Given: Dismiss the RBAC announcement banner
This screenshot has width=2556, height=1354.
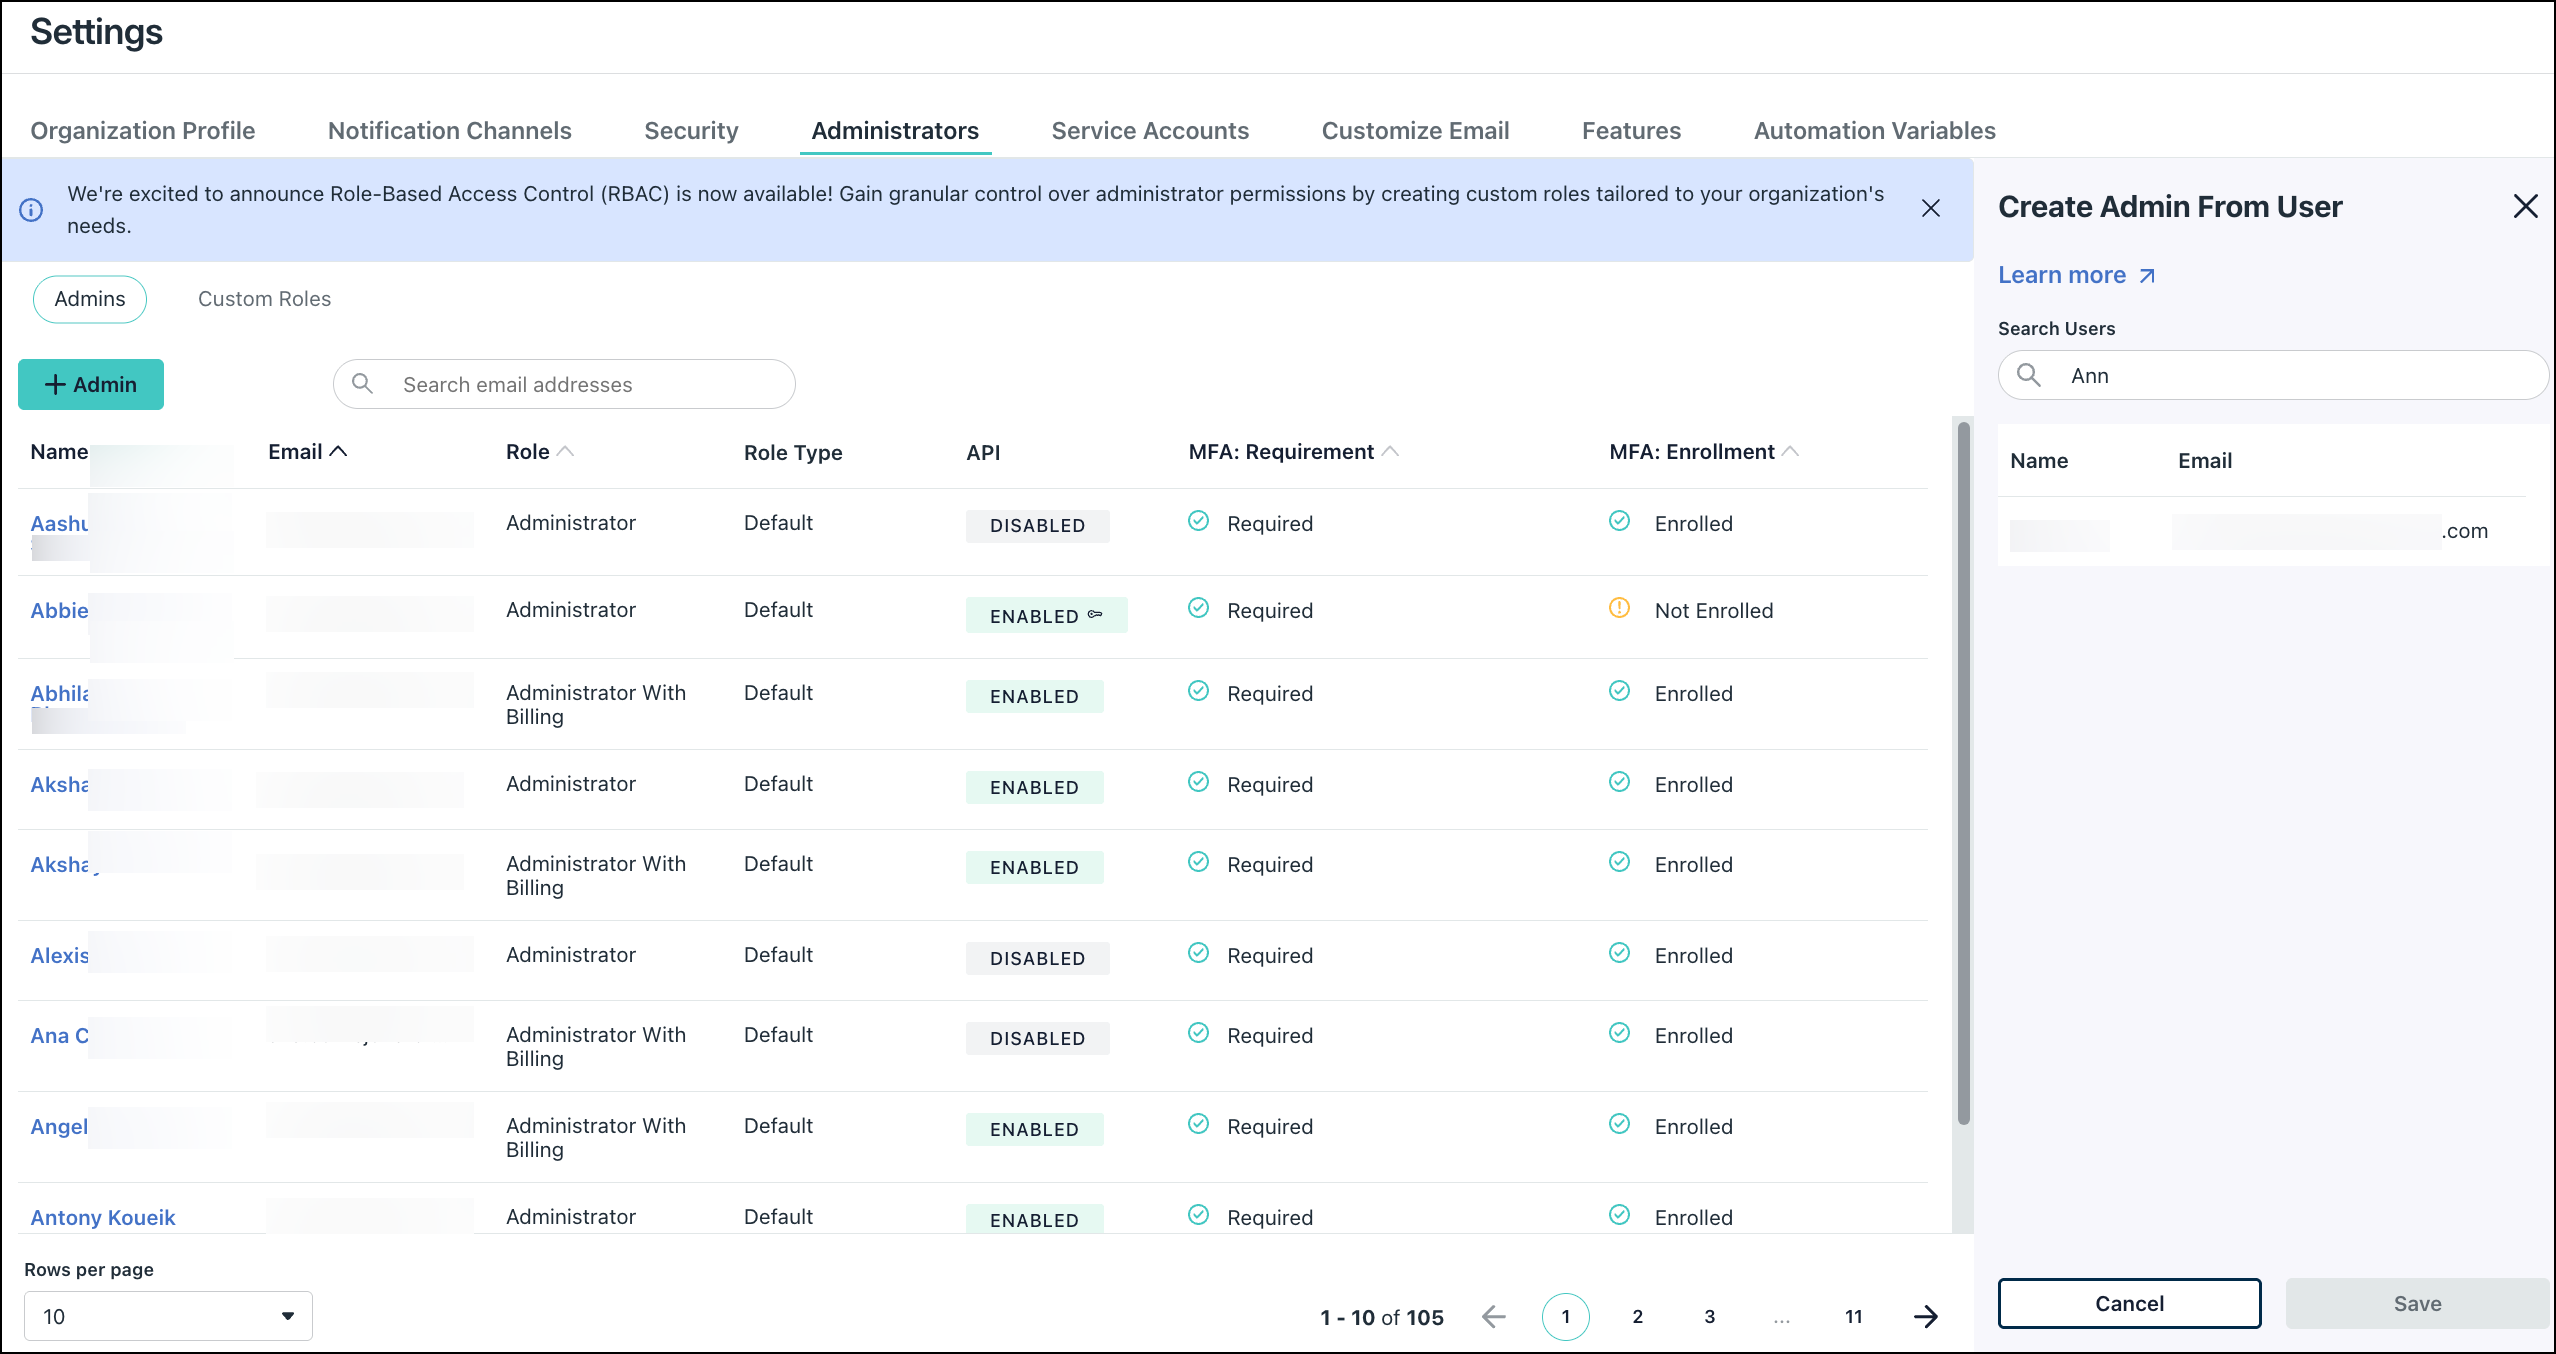Looking at the screenshot, I should coord(1930,209).
